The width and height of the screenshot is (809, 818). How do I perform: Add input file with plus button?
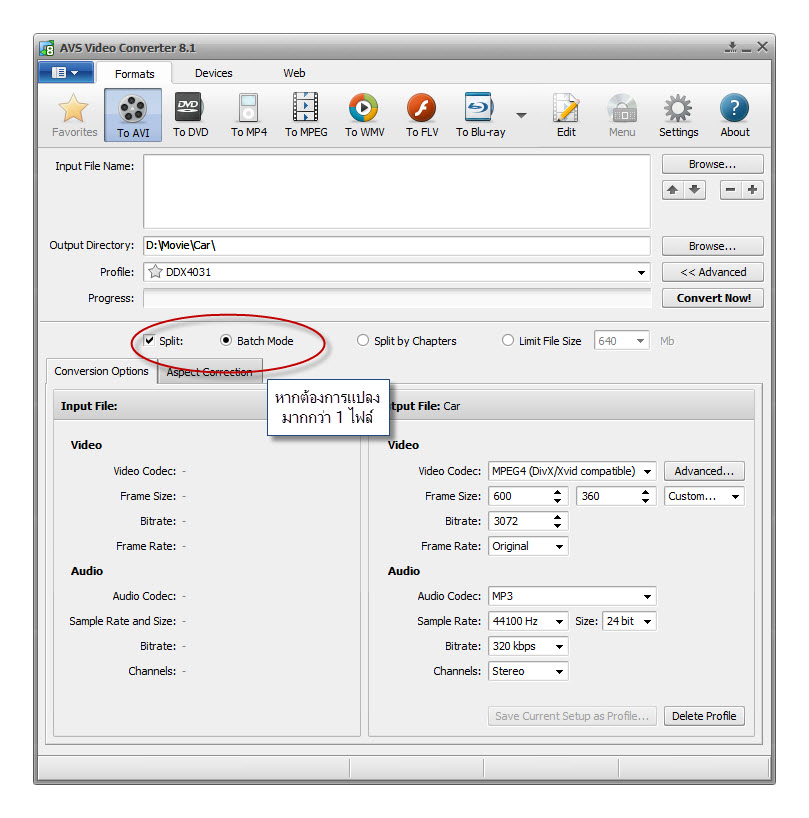pyautogui.click(x=752, y=190)
